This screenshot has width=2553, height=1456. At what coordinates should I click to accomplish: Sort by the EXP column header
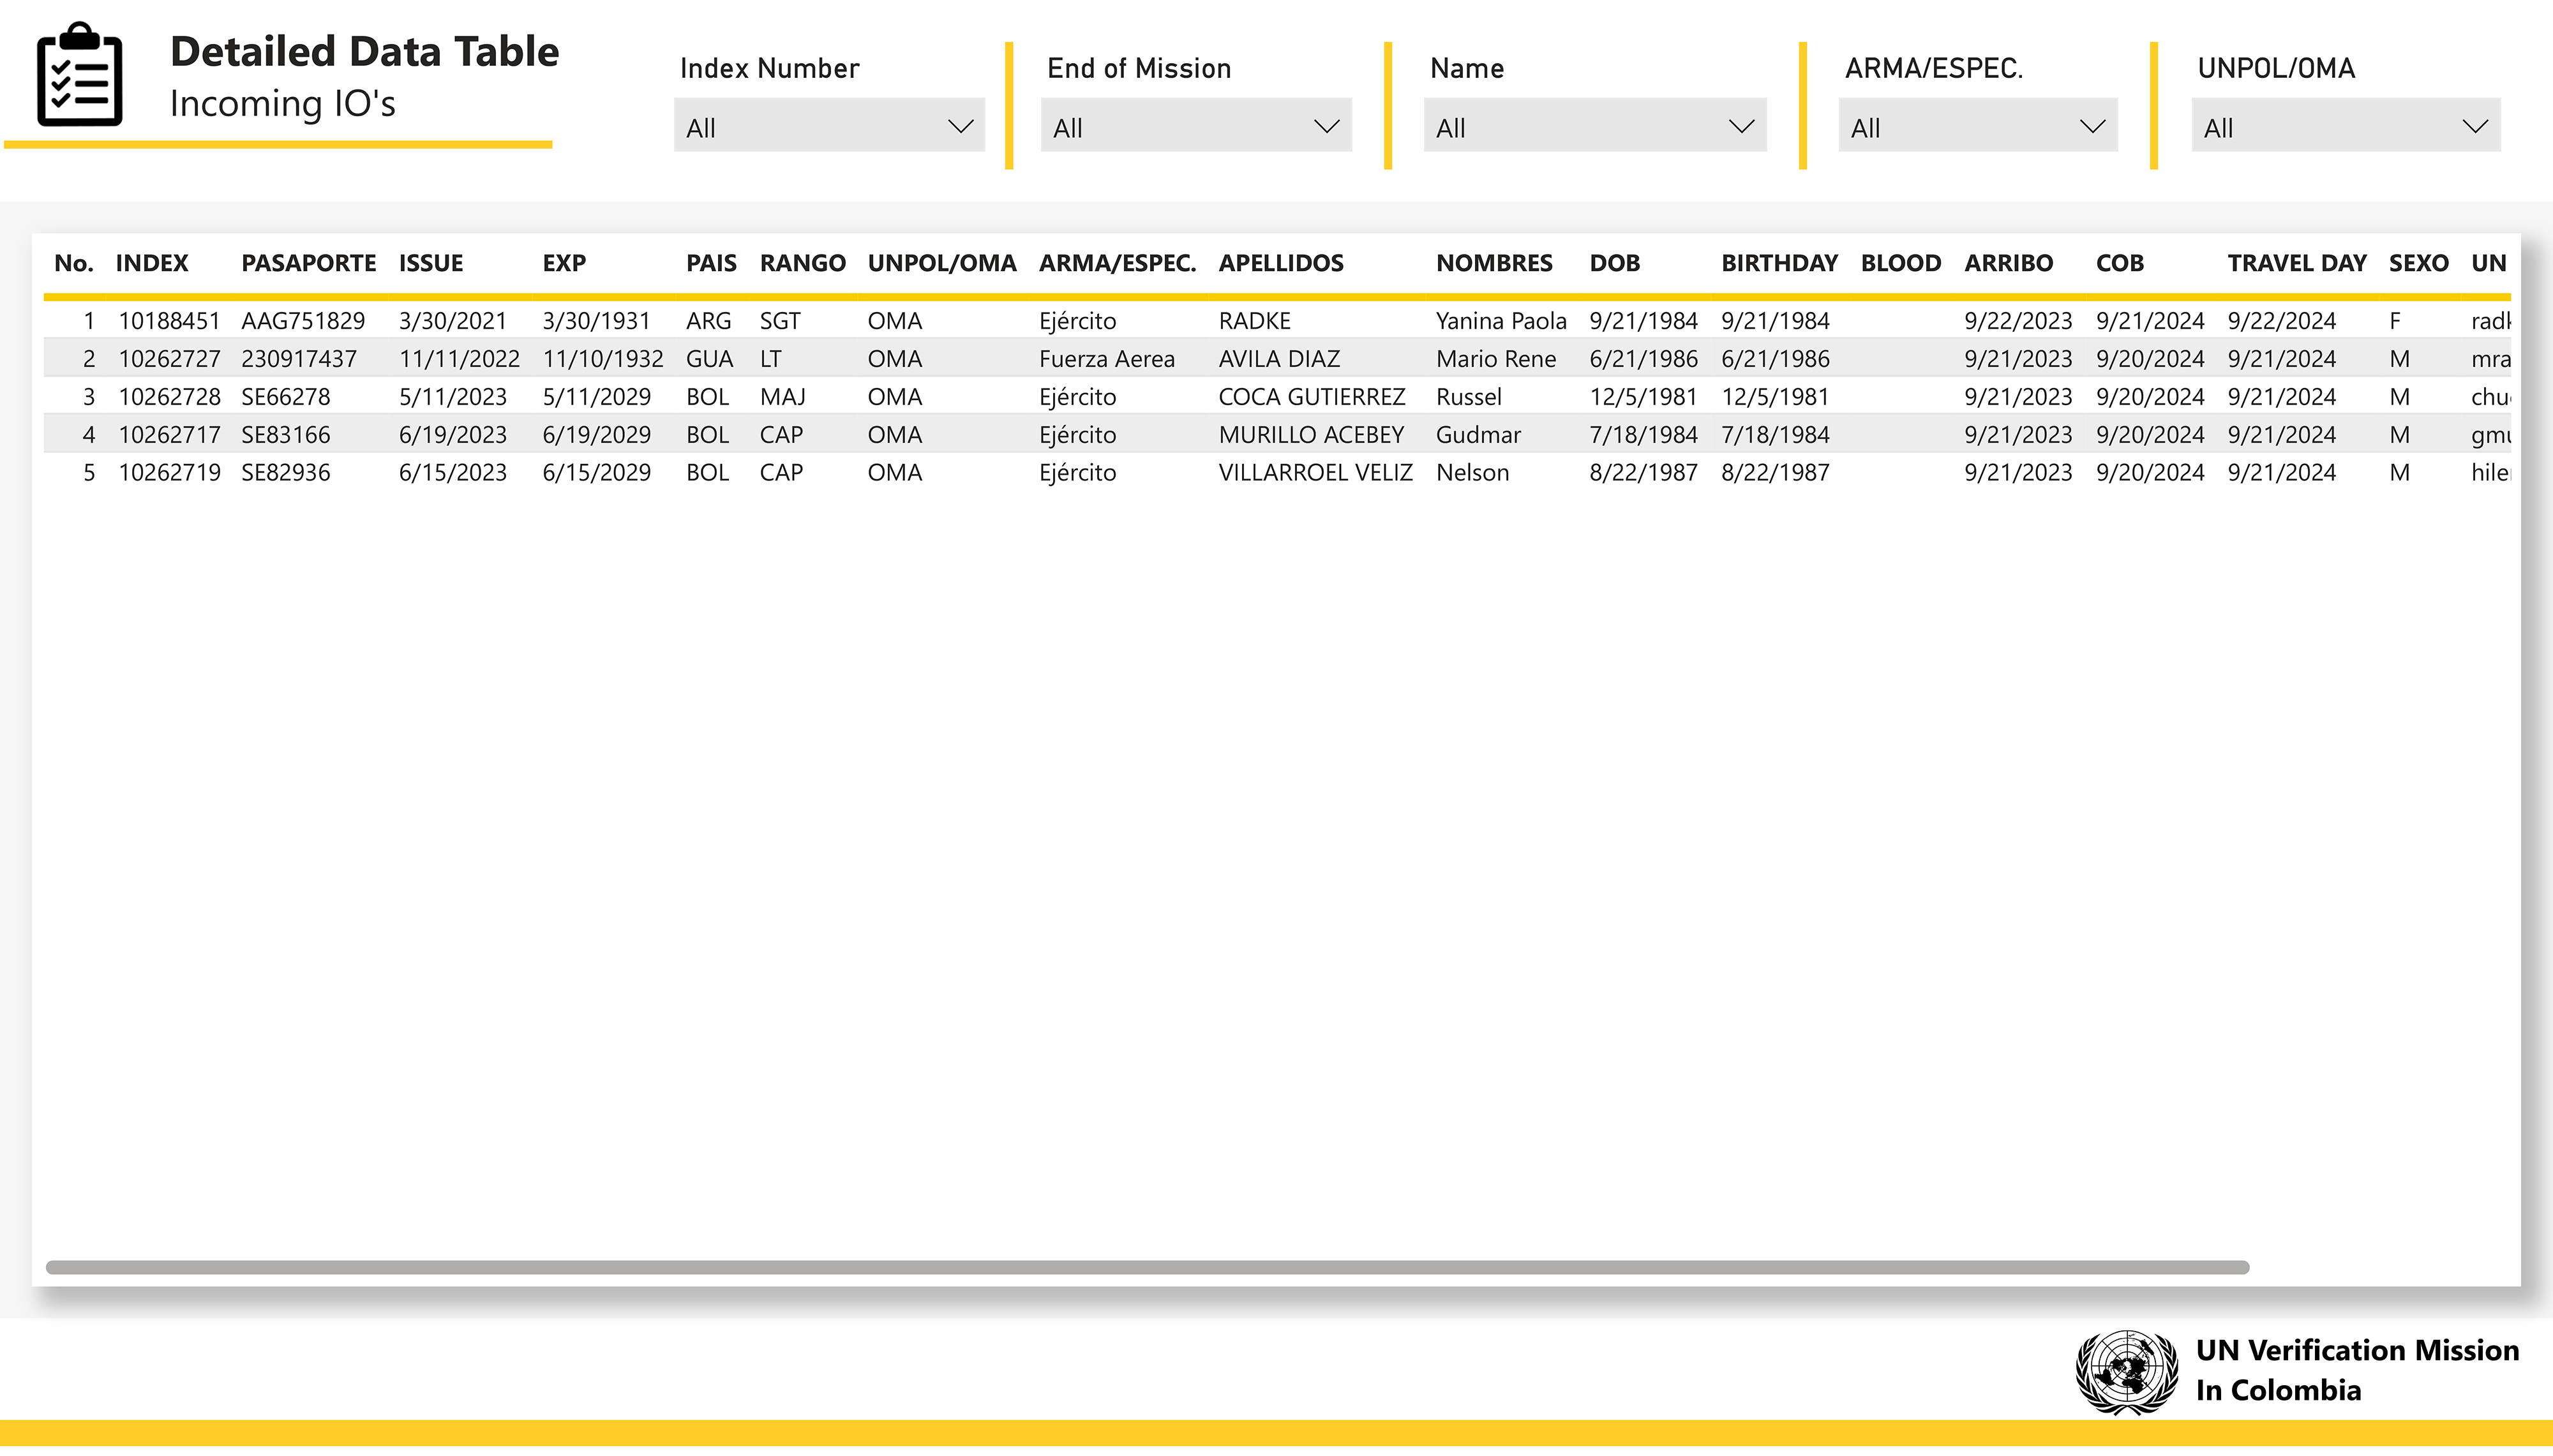point(564,263)
